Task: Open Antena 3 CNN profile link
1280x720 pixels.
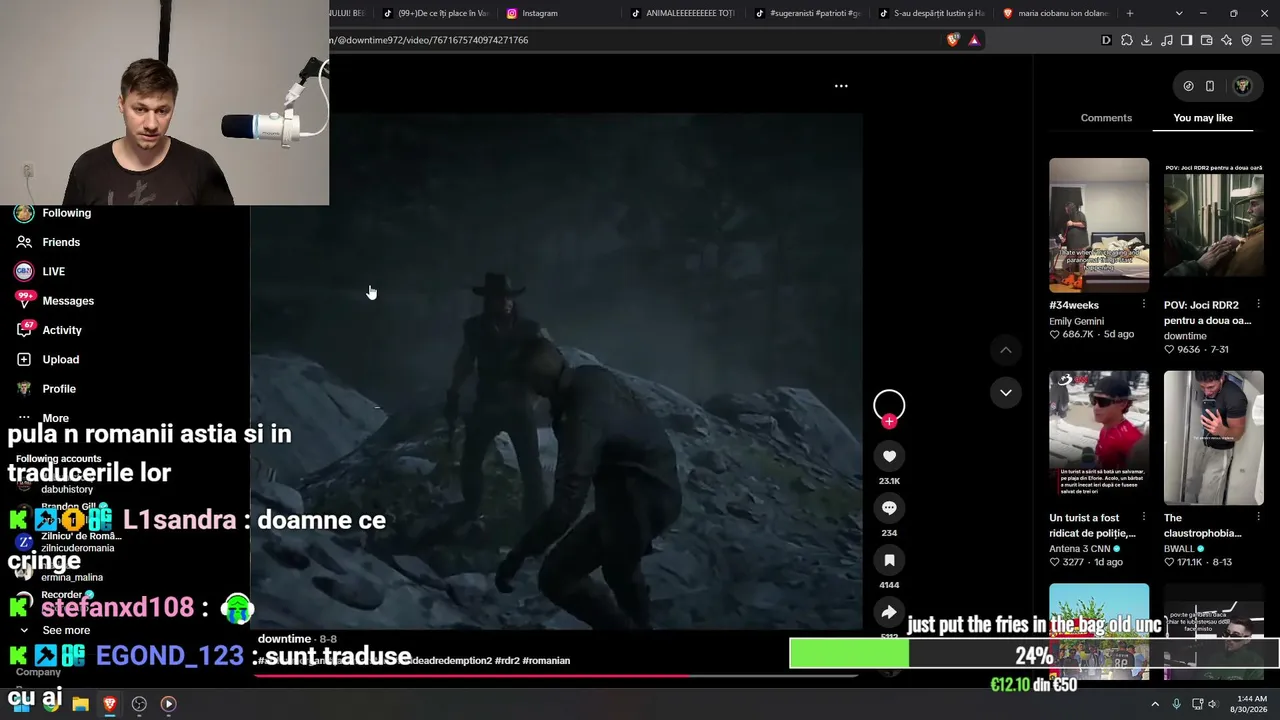Action: 1085,548
